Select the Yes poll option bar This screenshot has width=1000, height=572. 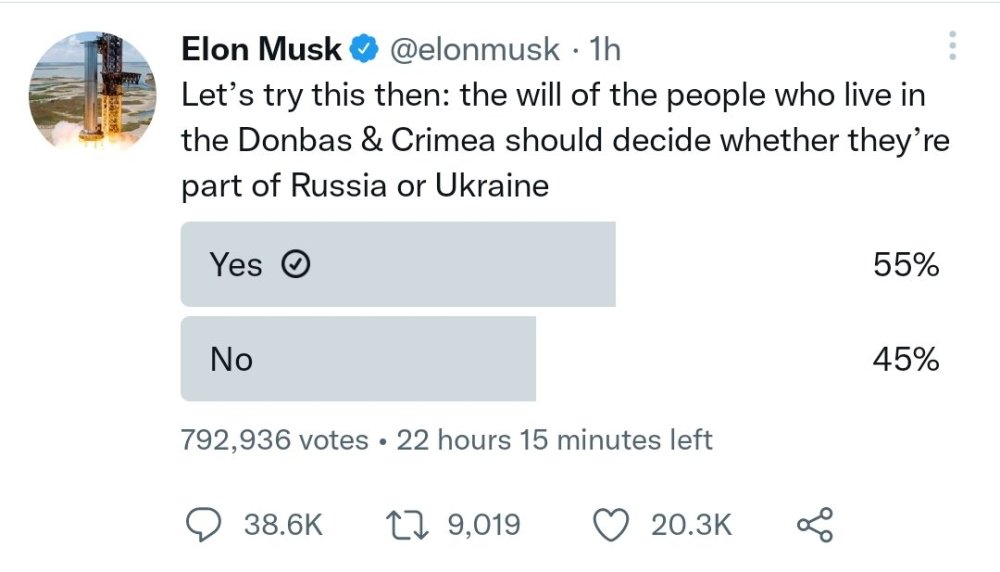(x=397, y=264)
